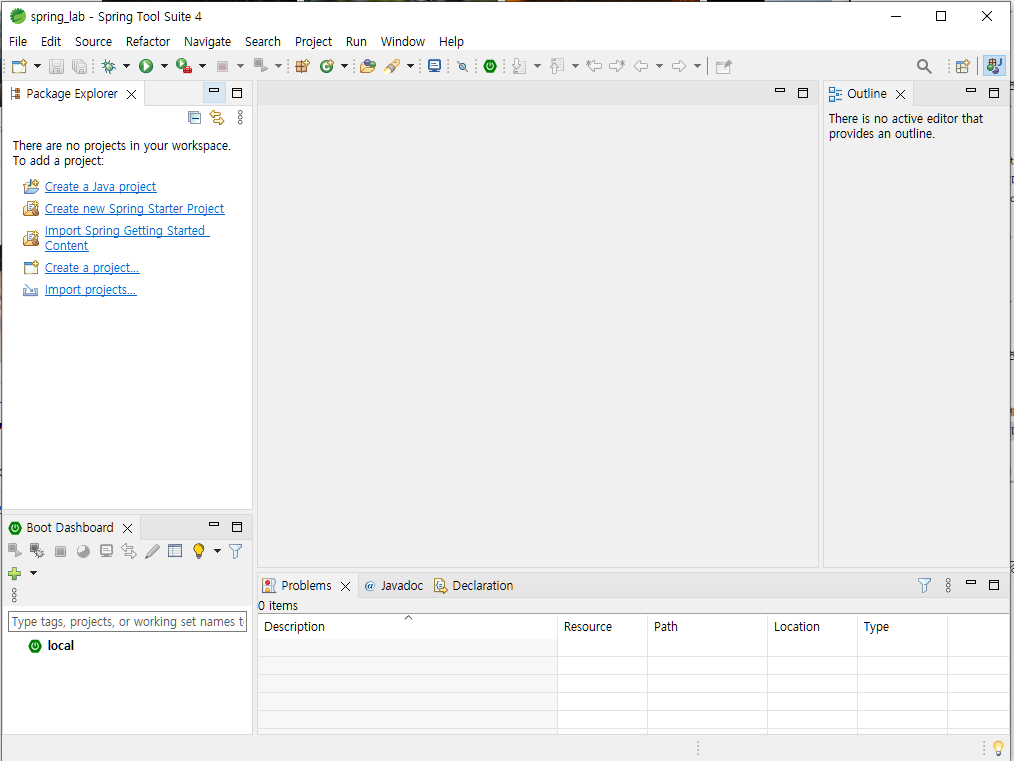
Task: Click the Run with toolbox (external tools) icon
Action: [x=184, y=66]
